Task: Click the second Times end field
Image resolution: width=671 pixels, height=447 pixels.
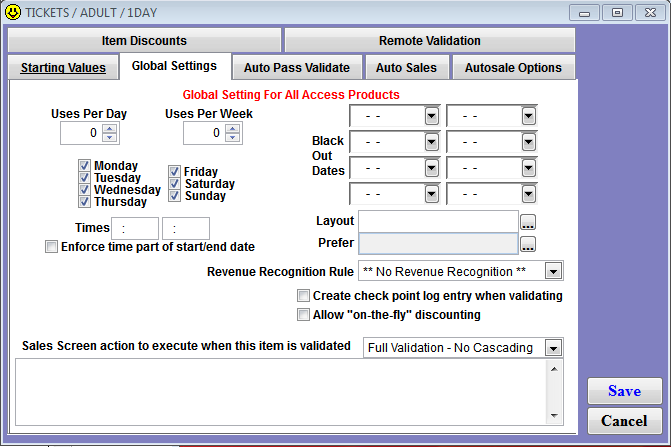Action: [186, 228]
